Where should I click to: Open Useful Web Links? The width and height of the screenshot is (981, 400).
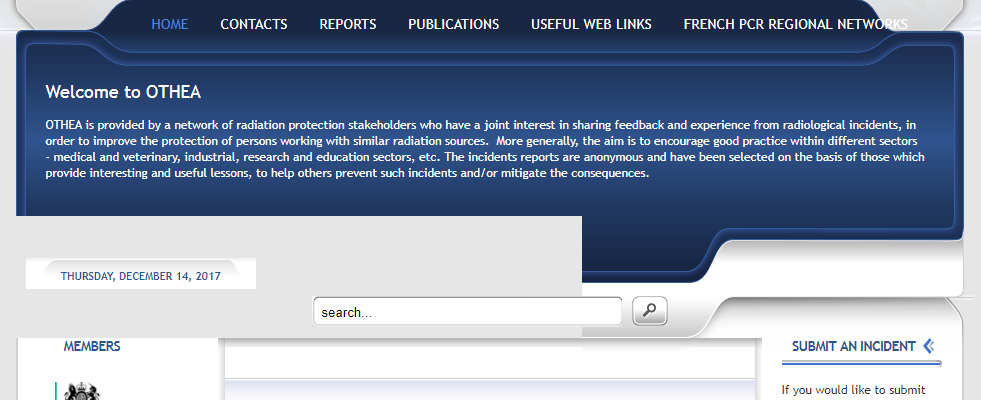coord(591,24)
